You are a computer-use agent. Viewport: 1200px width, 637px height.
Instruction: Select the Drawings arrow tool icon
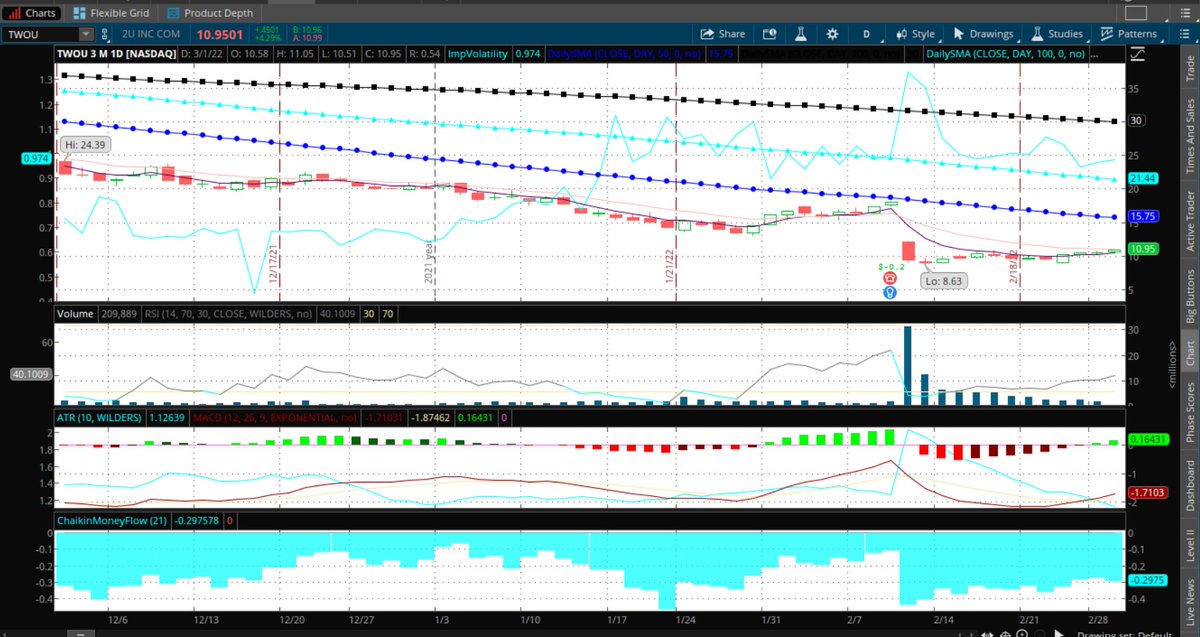click(958, 33)
